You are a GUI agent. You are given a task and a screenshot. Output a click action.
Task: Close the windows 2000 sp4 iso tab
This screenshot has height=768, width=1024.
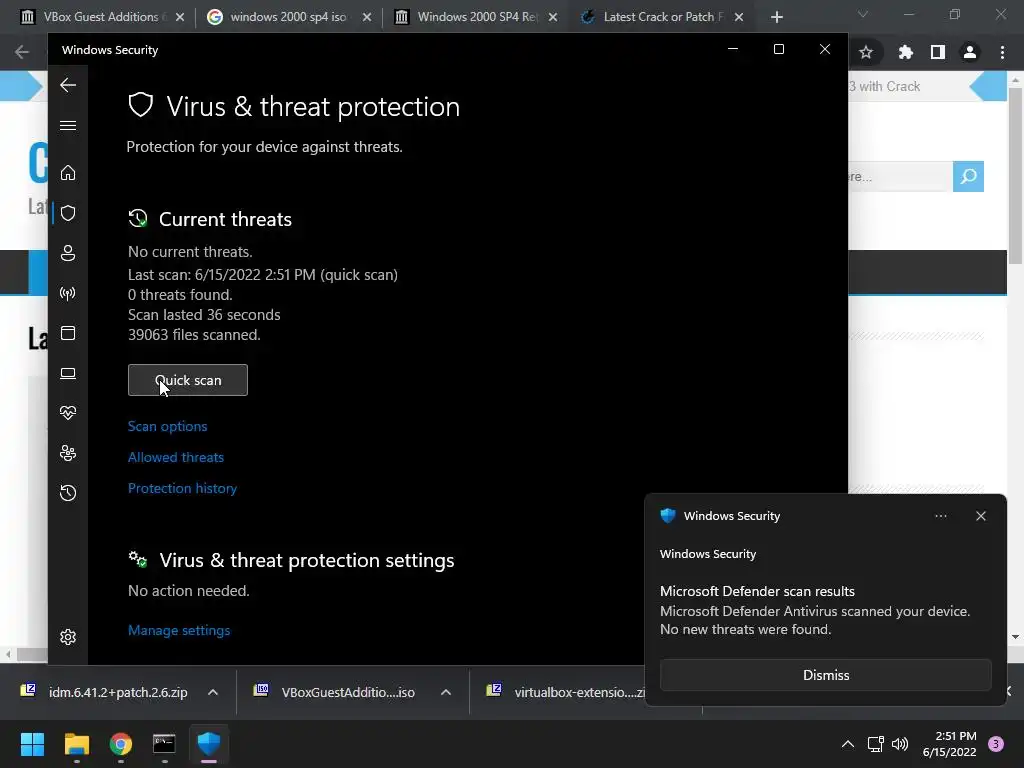tap(367, 17)
